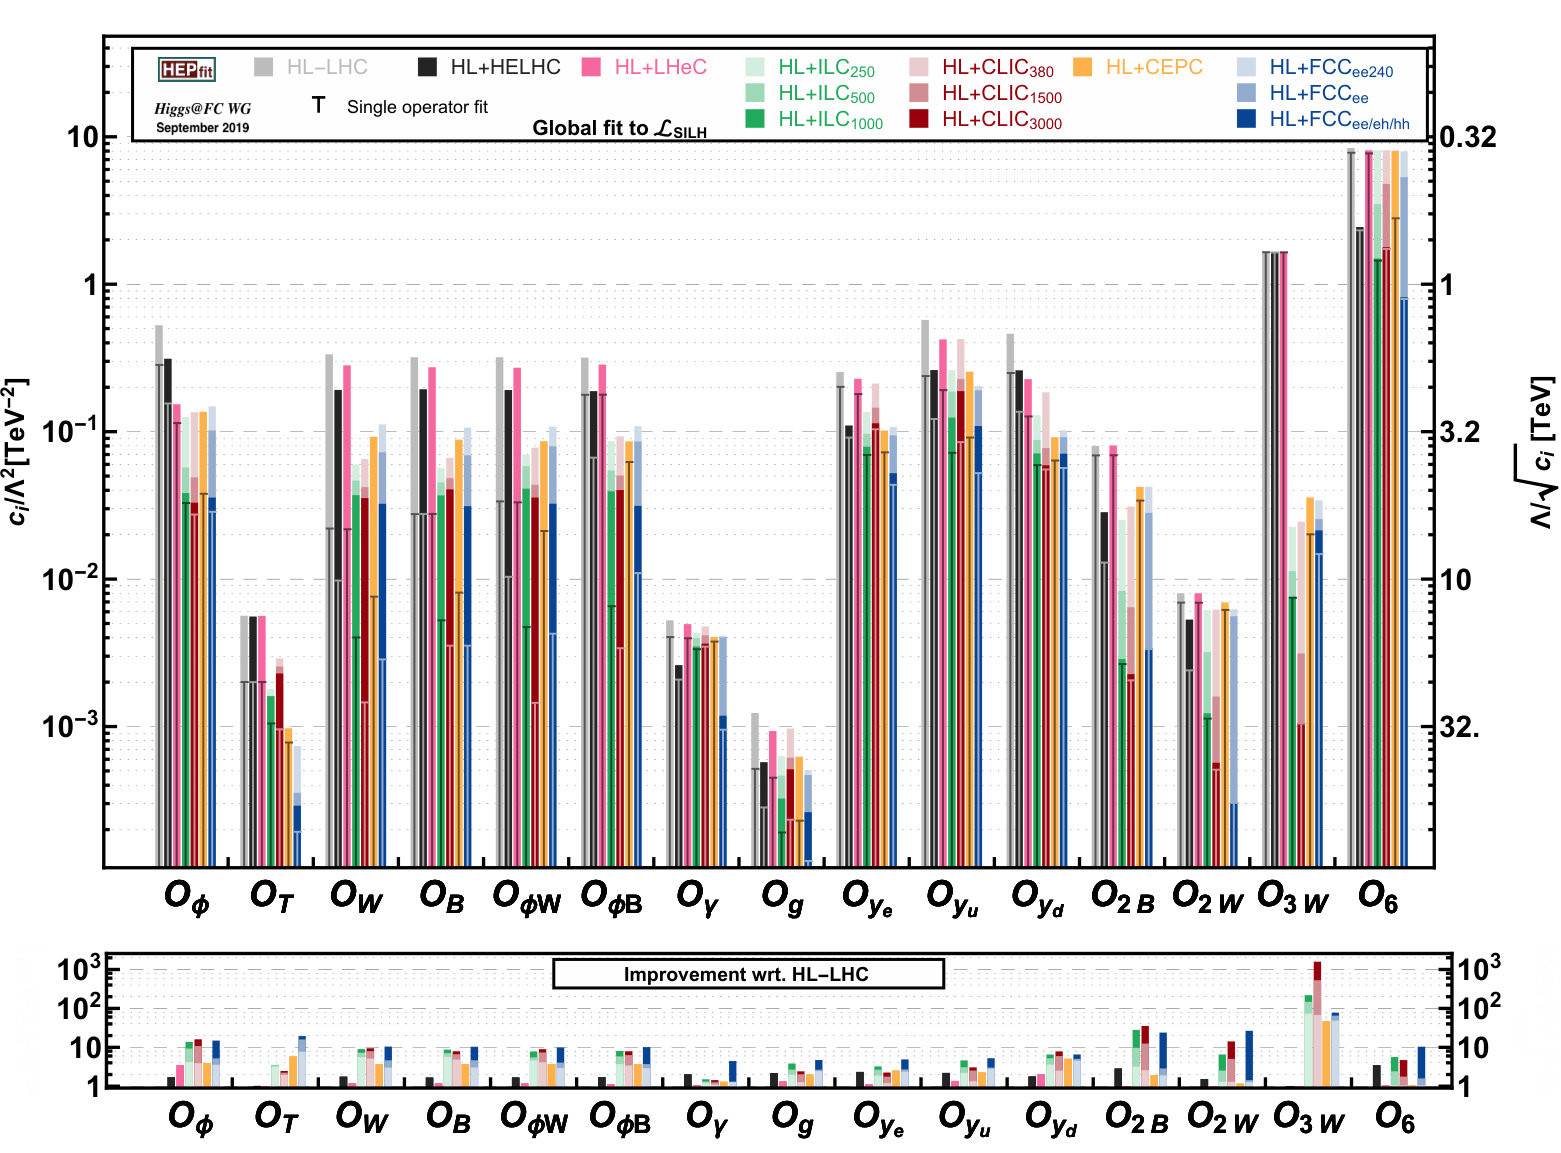Image resolution: width=1561 pixels, height=1153 pixels.
Task: Click the 'Global fit to L_SILH' title
Action: click(619, 128)
